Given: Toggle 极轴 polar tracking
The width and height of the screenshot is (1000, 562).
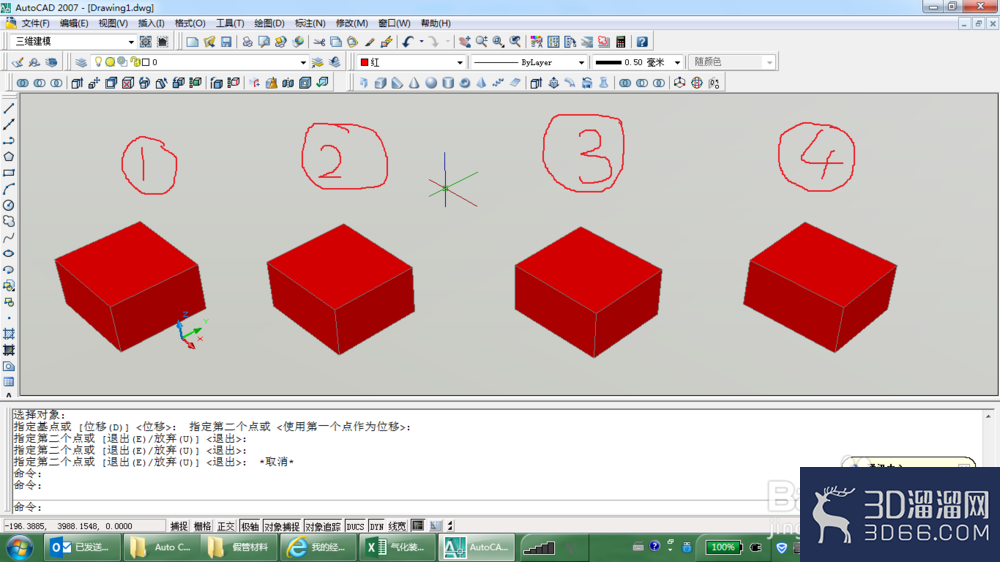Looking at the screenshot, I should pyautogui.click(x=250, y=526).
